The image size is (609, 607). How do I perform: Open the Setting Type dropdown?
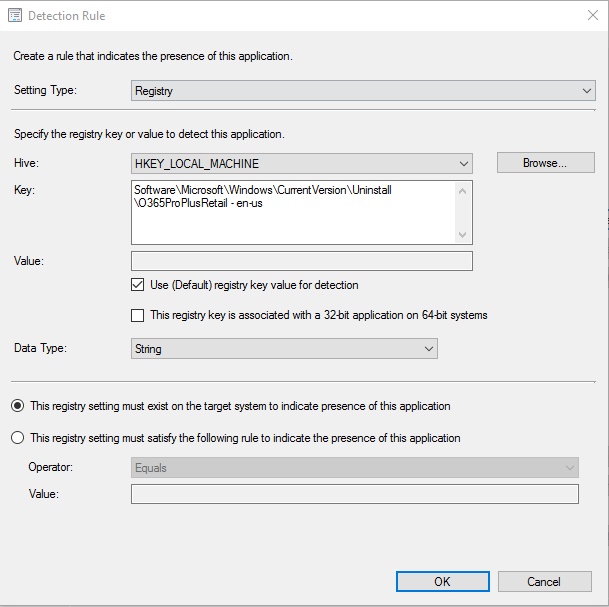tap(363, 91)
